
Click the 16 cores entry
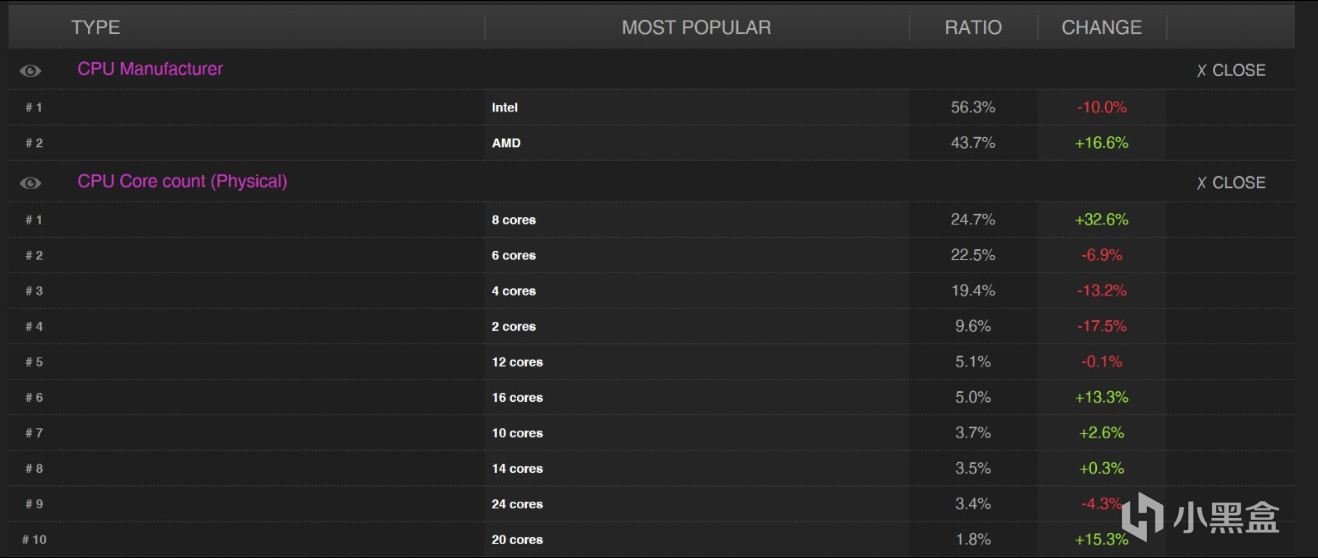click(x=517, y=398)
